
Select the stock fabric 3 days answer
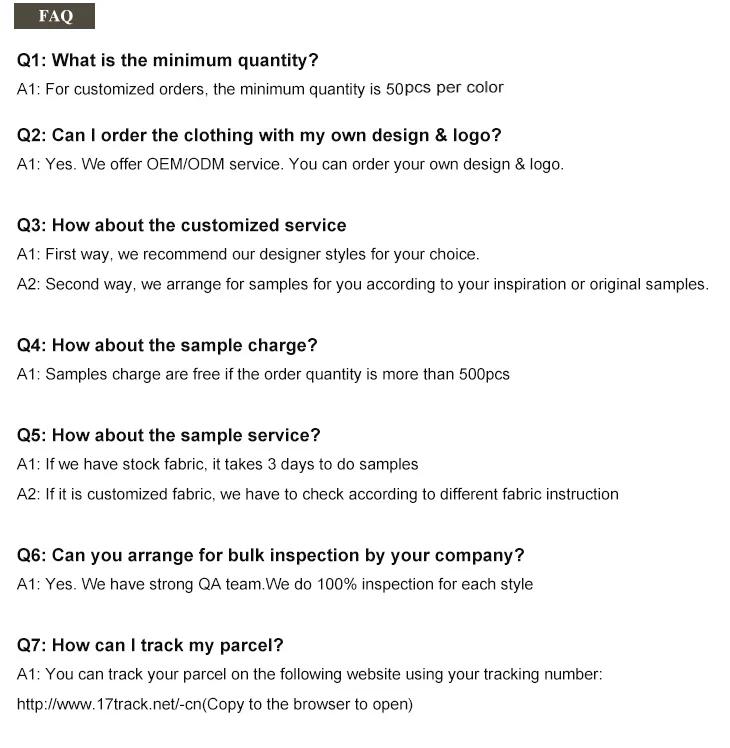click(x=218, y=464)
